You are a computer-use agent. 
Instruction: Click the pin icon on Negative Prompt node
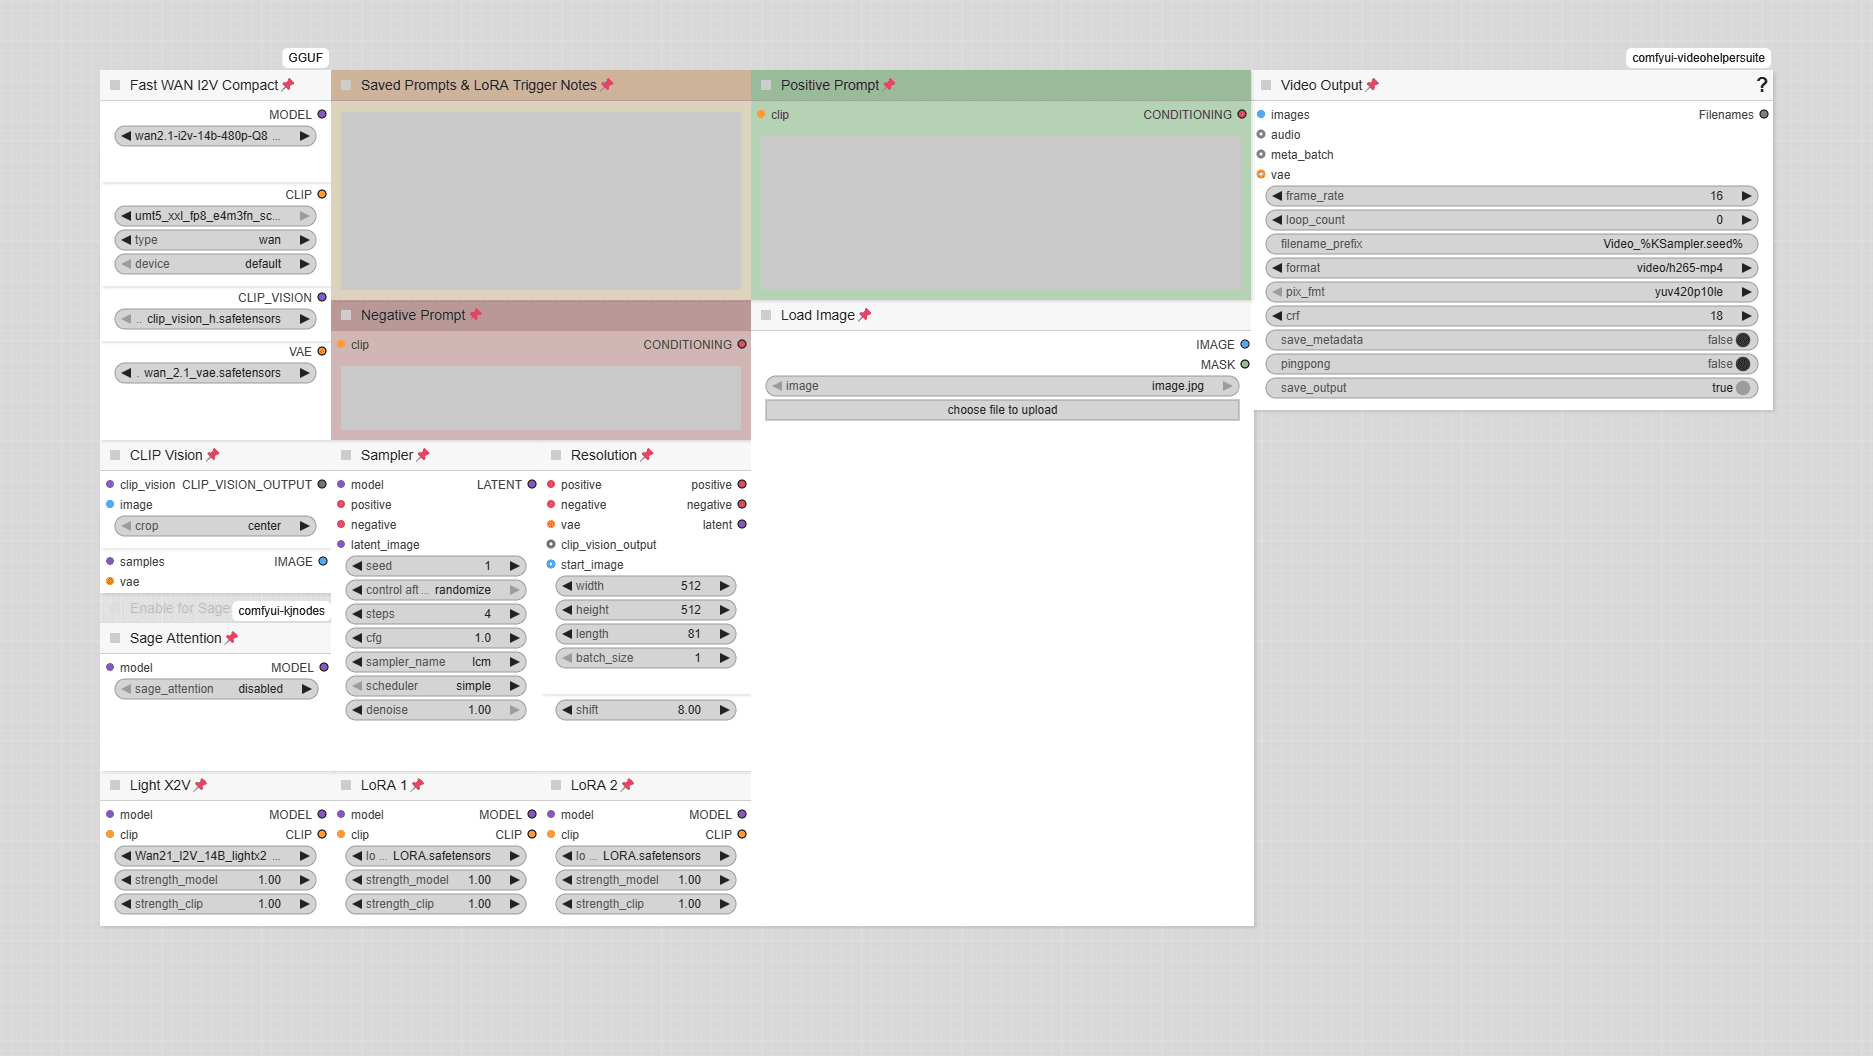pos(476,315)
